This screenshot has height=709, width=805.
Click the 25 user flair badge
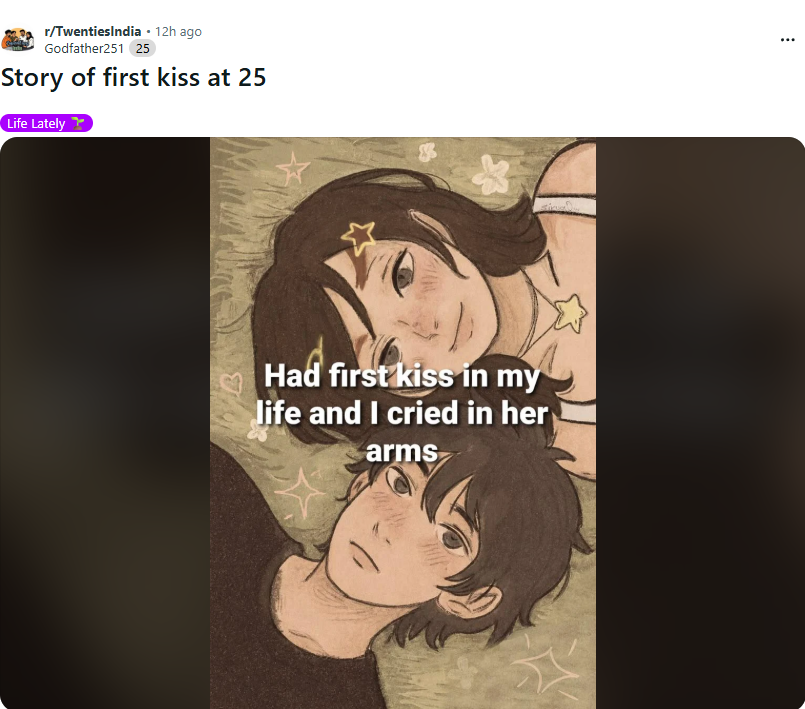[x=142, y=48]
